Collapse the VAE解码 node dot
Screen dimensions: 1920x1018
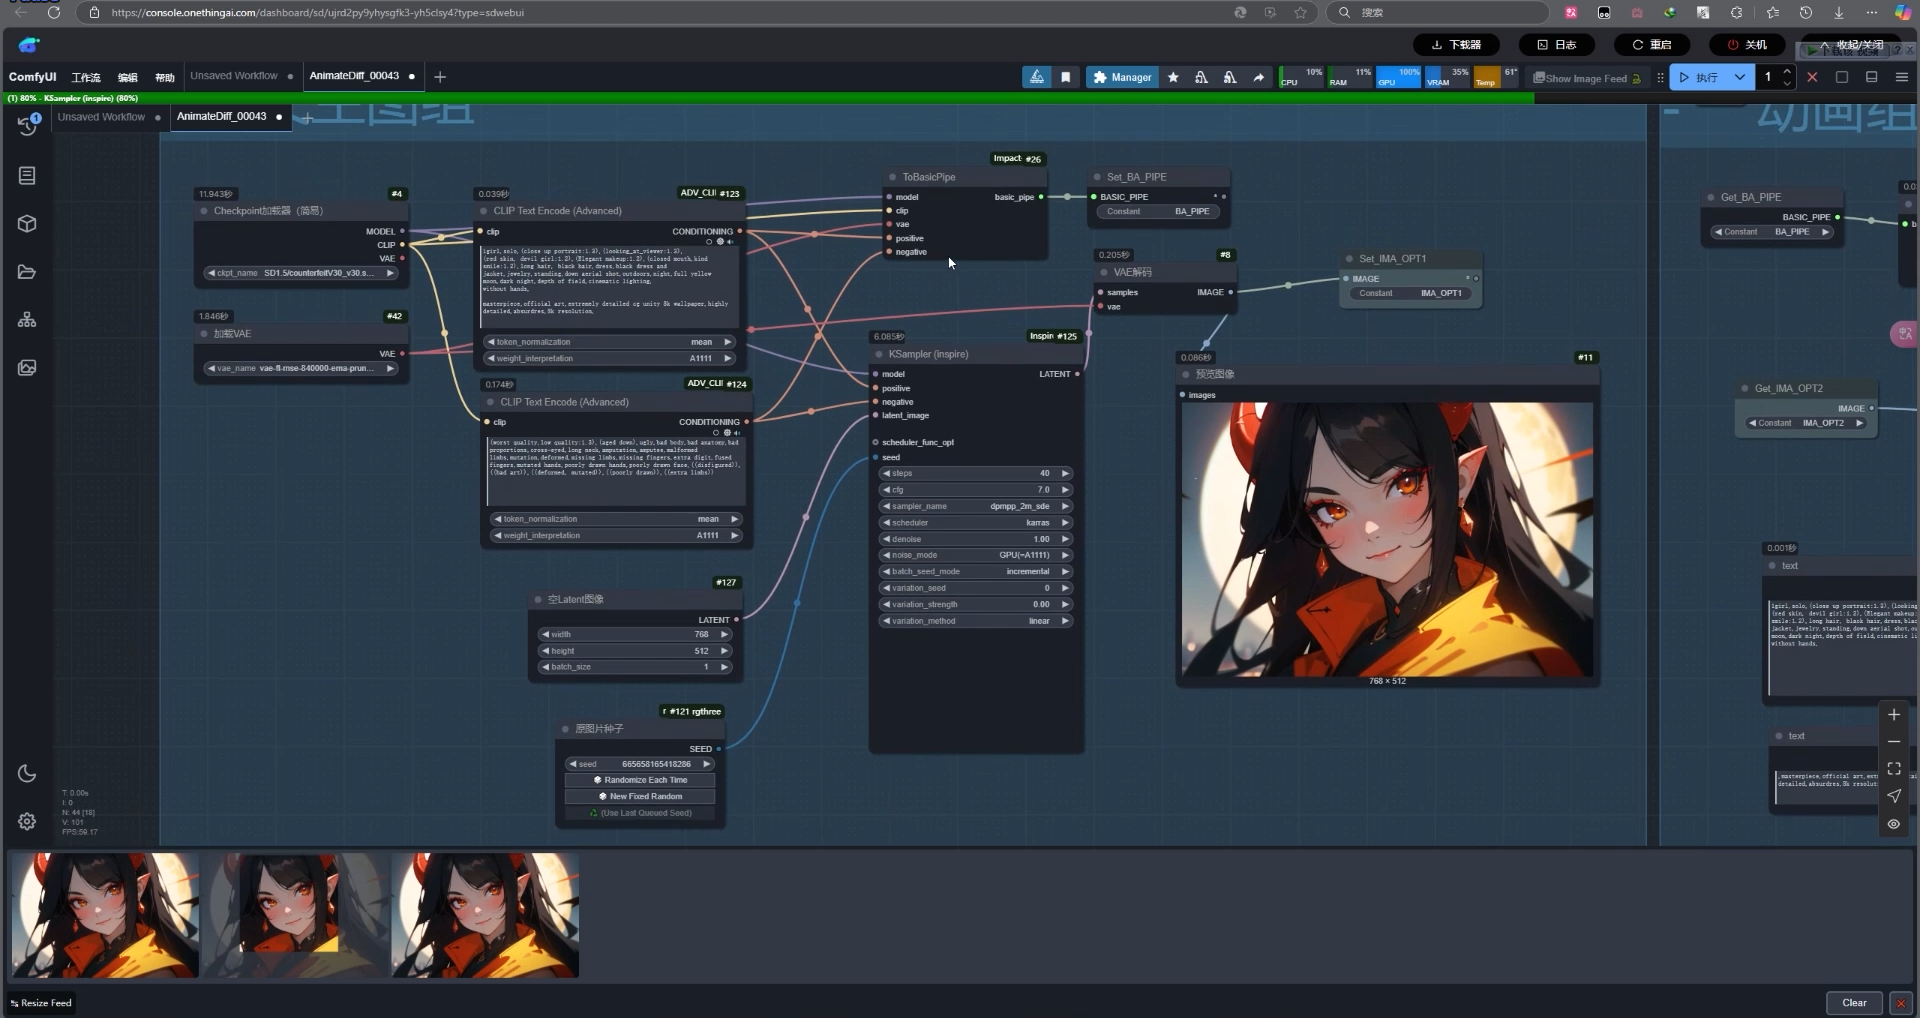coord(1105,272)
